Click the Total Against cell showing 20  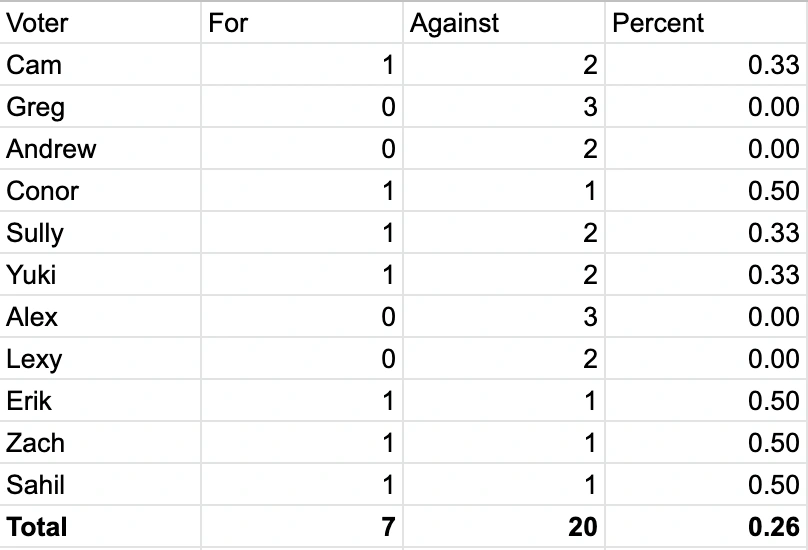click(503, 527)
